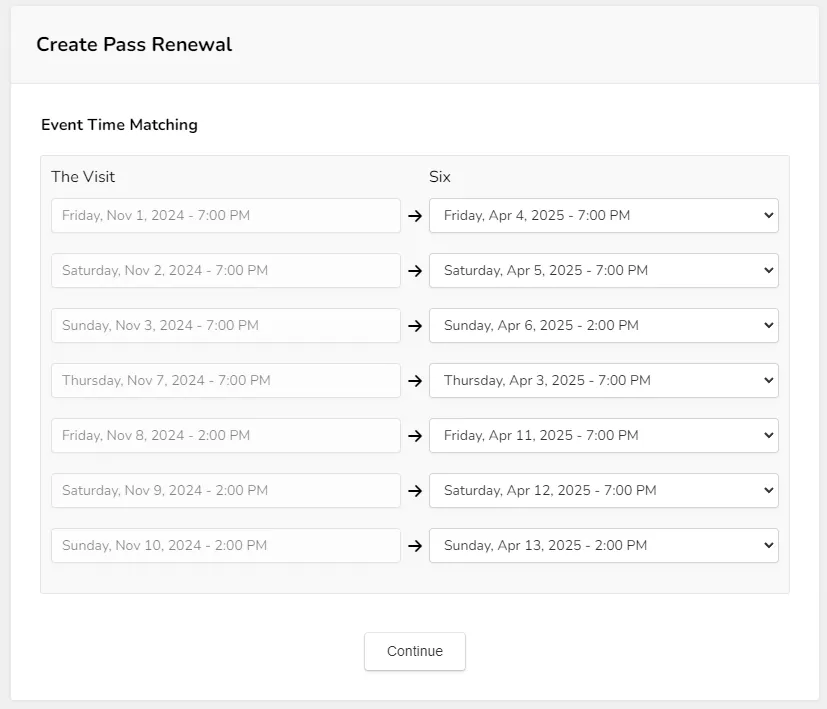Select the Sunday, Nov 10, 2024 field
The width and height of the screenshot is (827, 709).
(226, 545)
